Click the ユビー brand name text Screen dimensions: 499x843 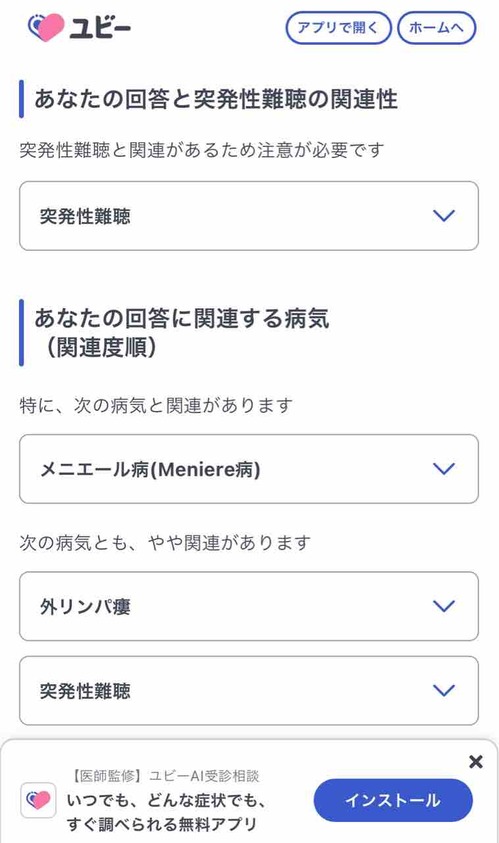click(x=101, y=27)
